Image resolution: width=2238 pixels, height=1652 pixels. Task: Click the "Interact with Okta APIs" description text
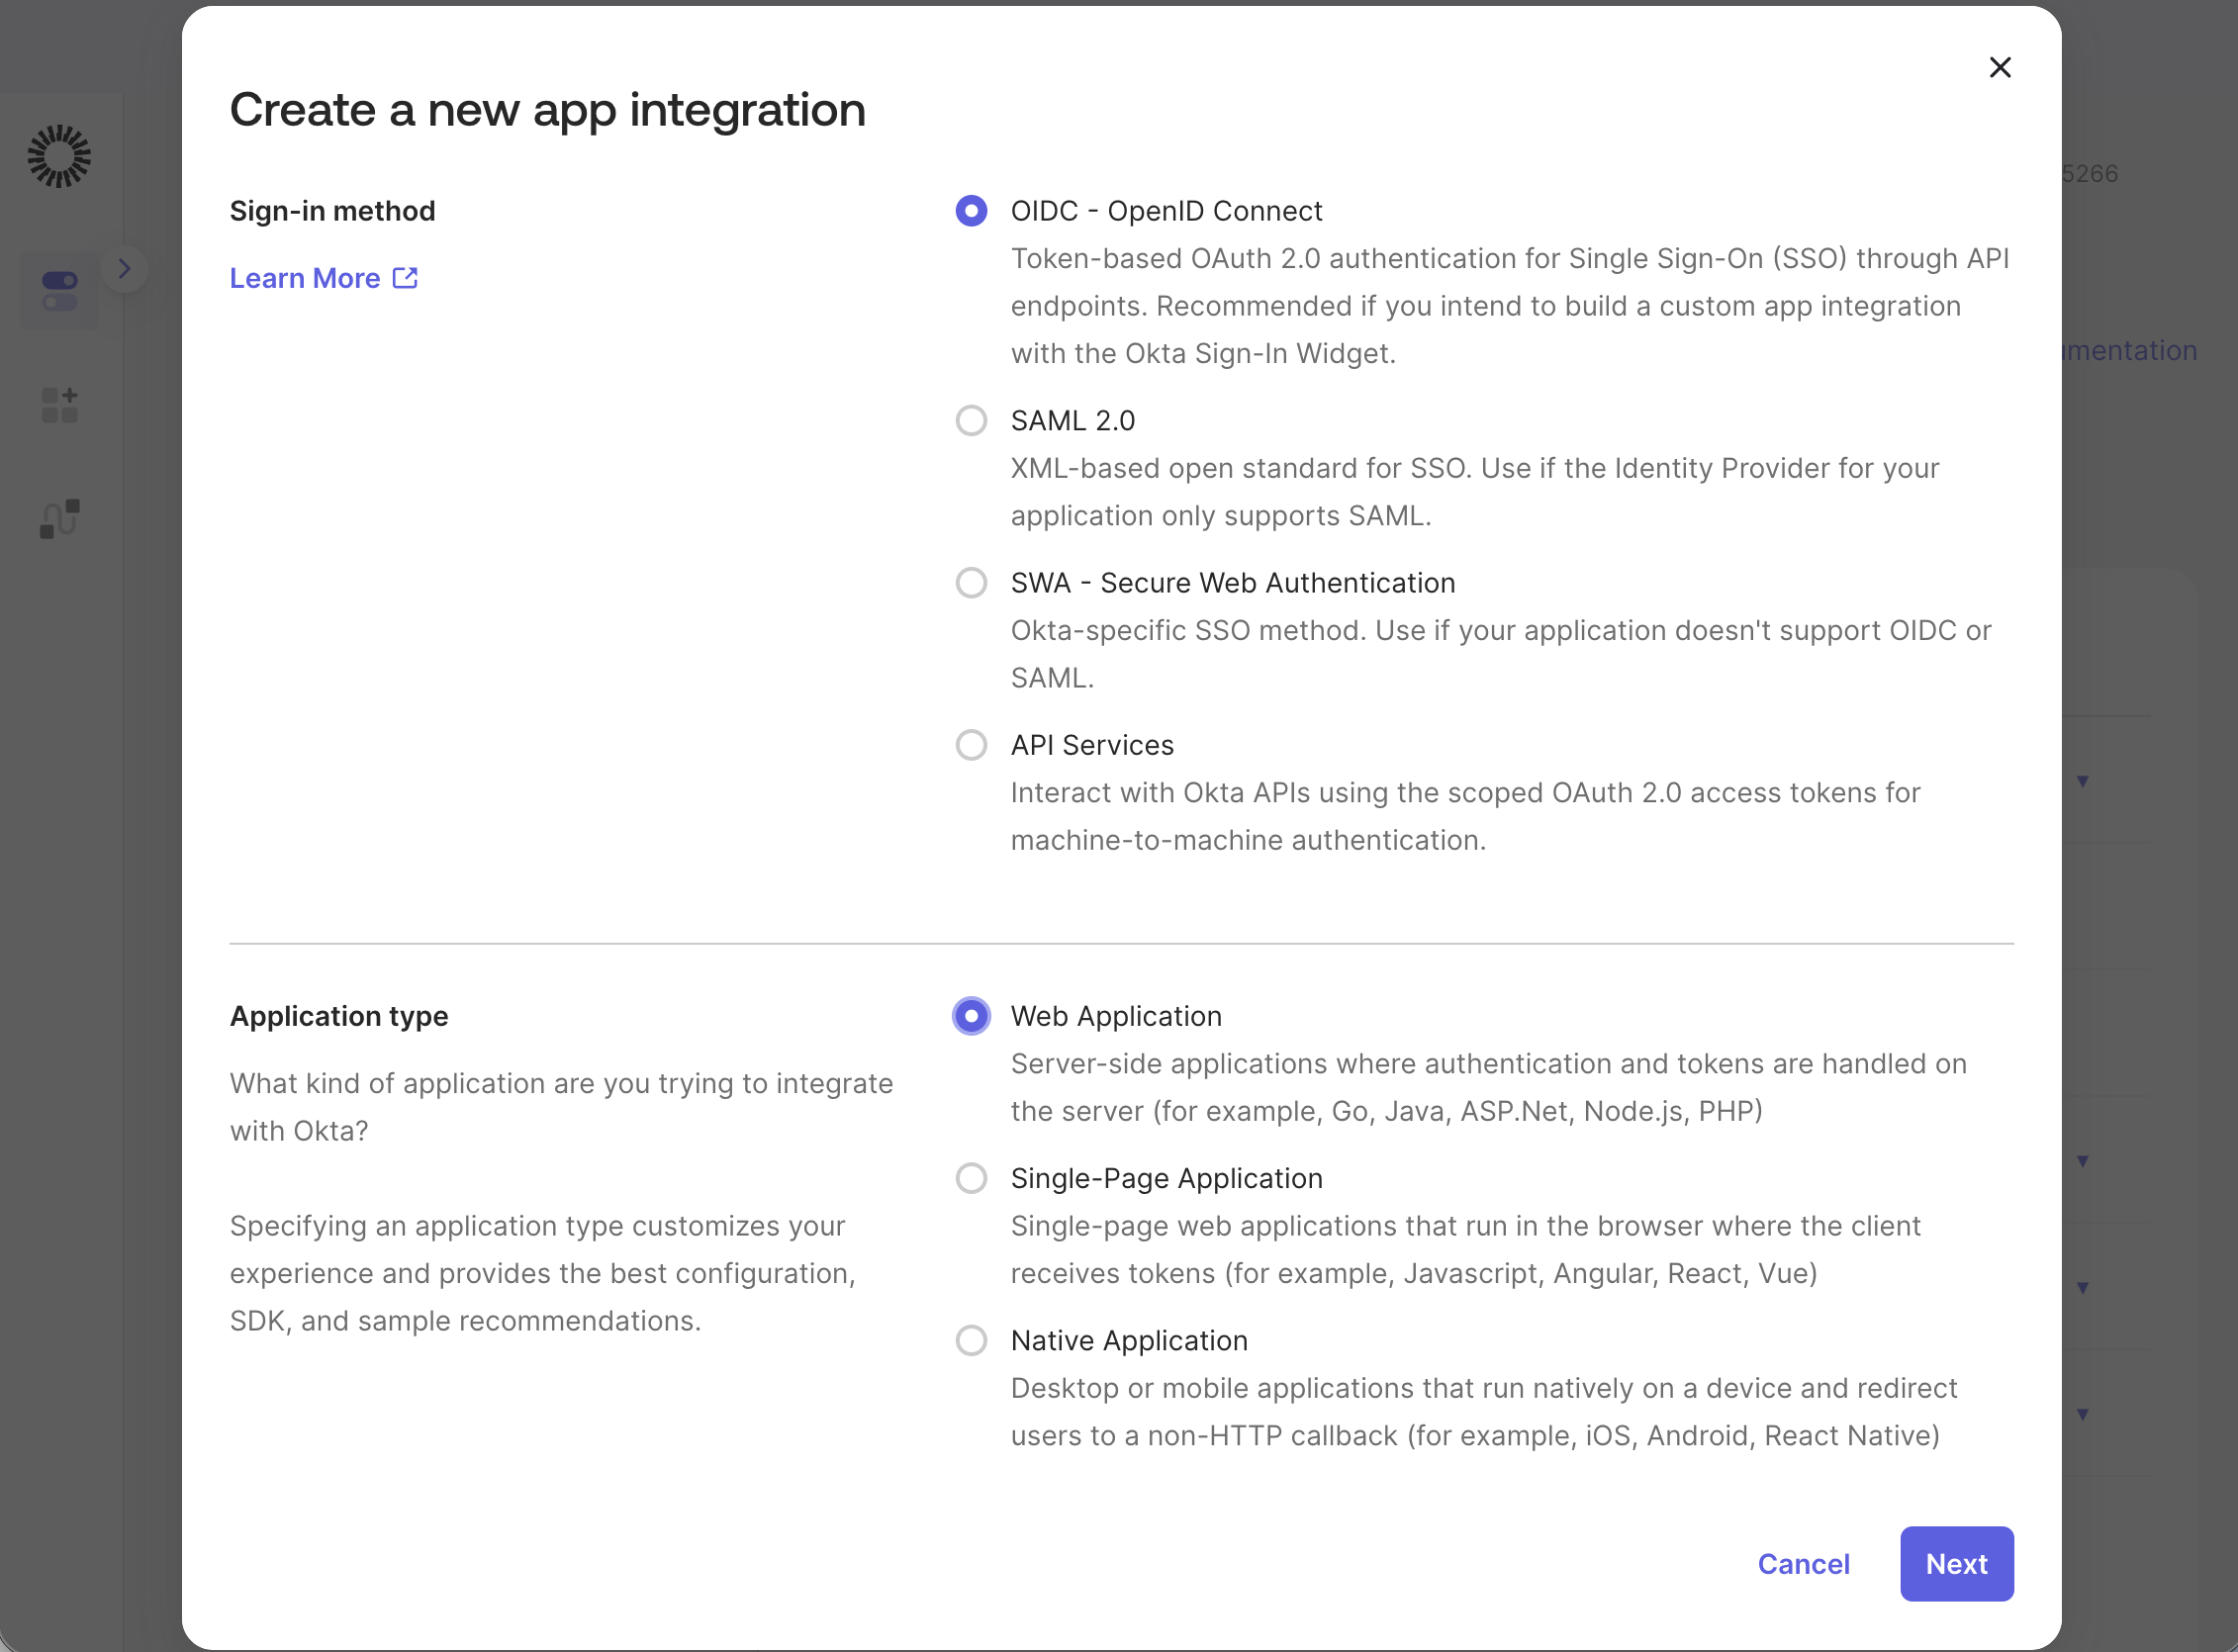1466,816
